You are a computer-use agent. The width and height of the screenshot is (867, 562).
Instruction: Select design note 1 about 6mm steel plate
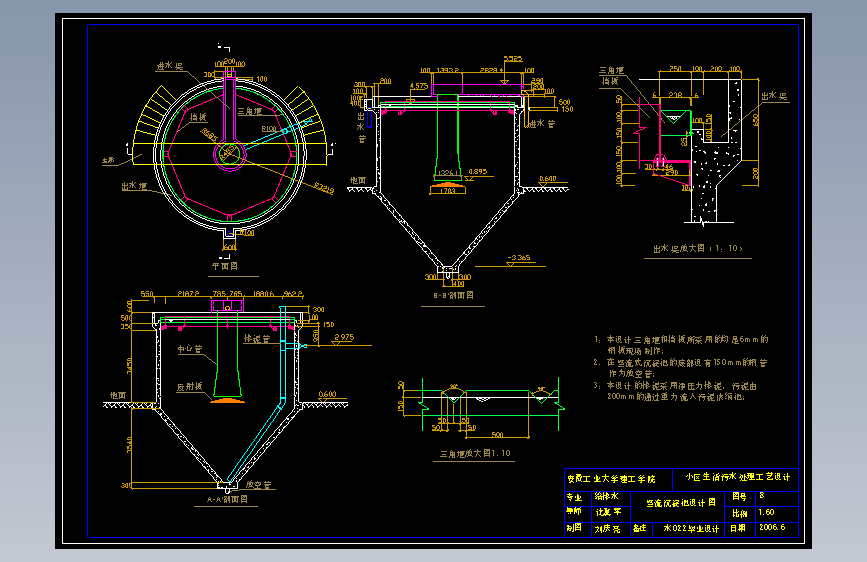pyautogui.click(x=681, y=345)
